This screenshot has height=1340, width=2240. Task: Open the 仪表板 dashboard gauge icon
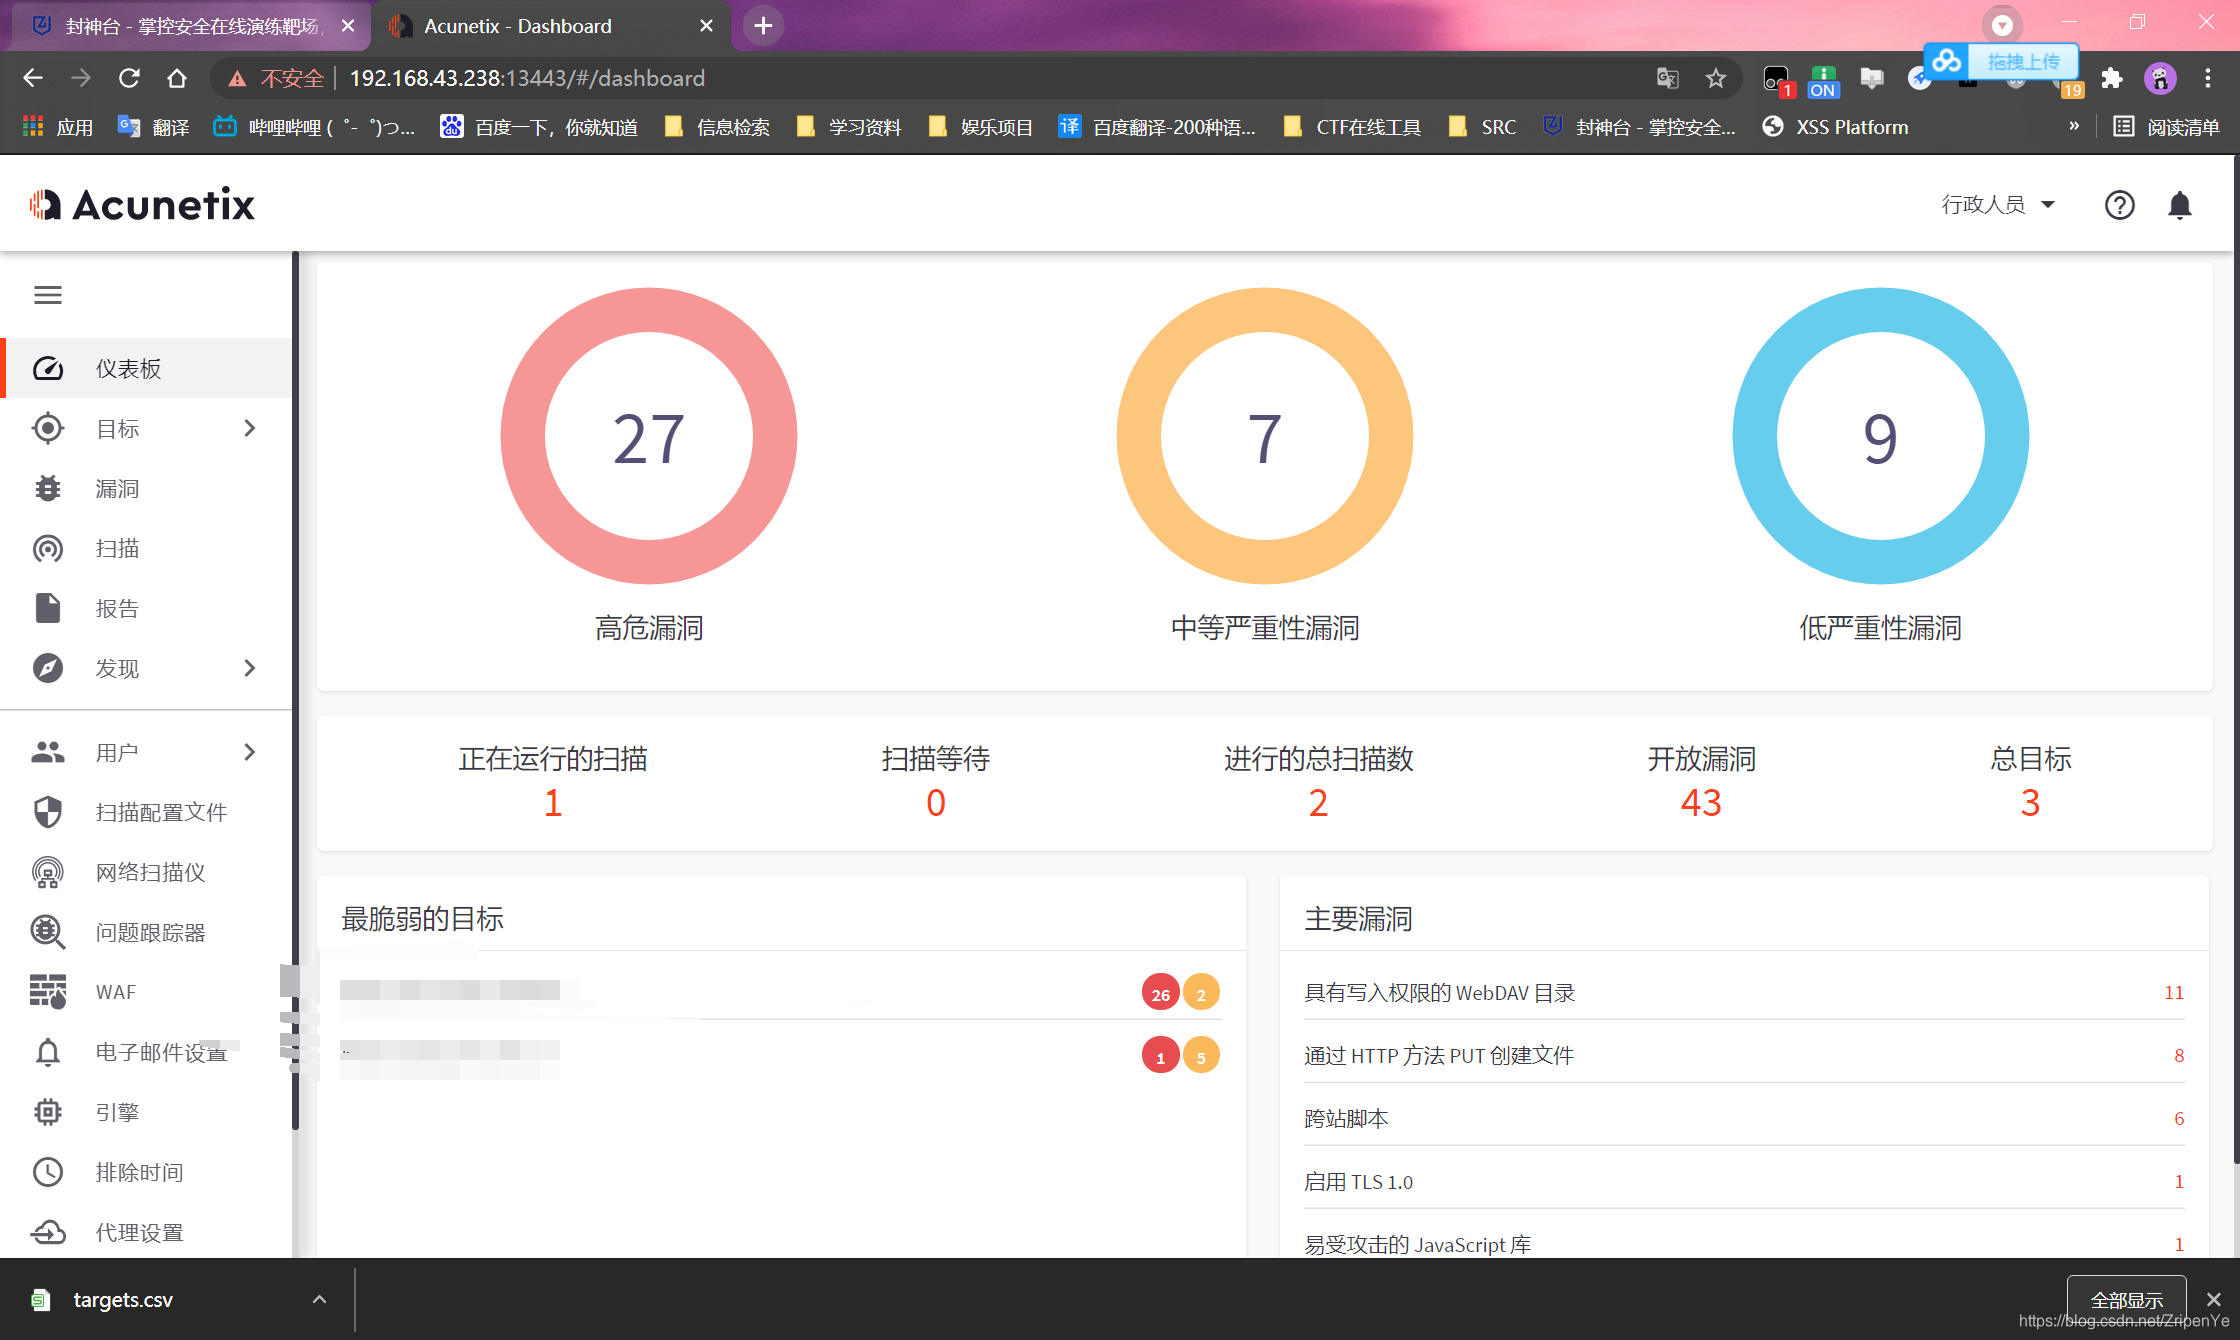coord(48,368)
